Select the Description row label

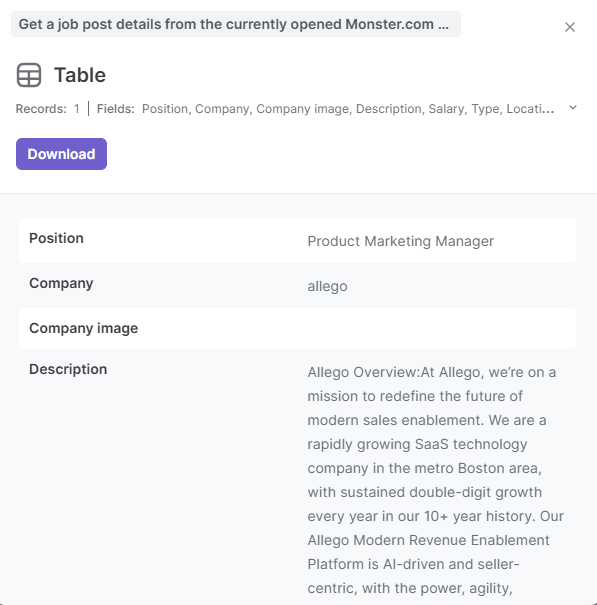coord(68,369)
